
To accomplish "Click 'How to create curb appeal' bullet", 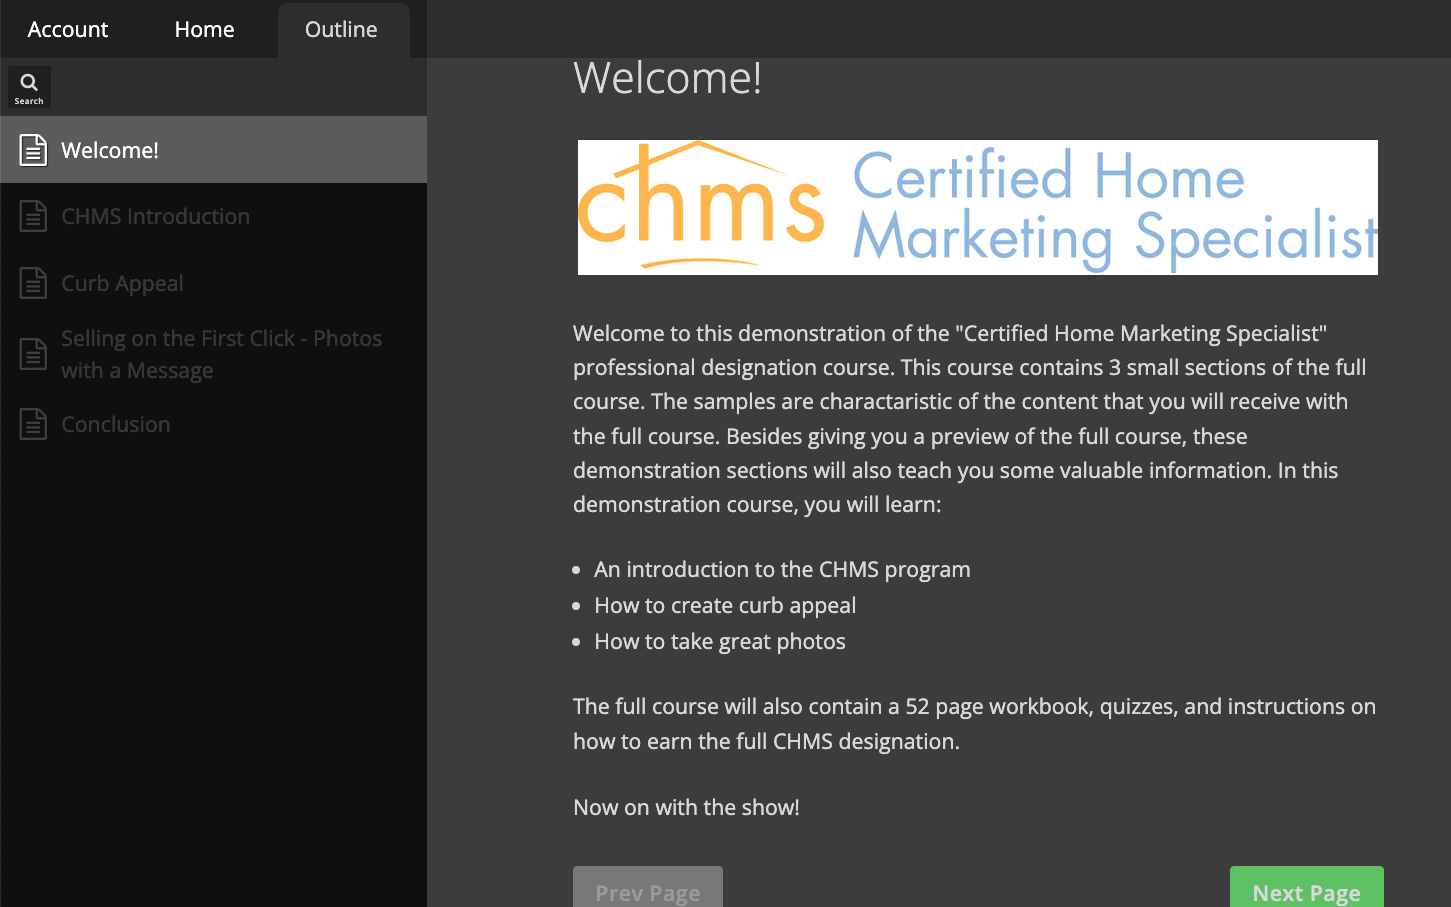I will (x=725, y=605).
